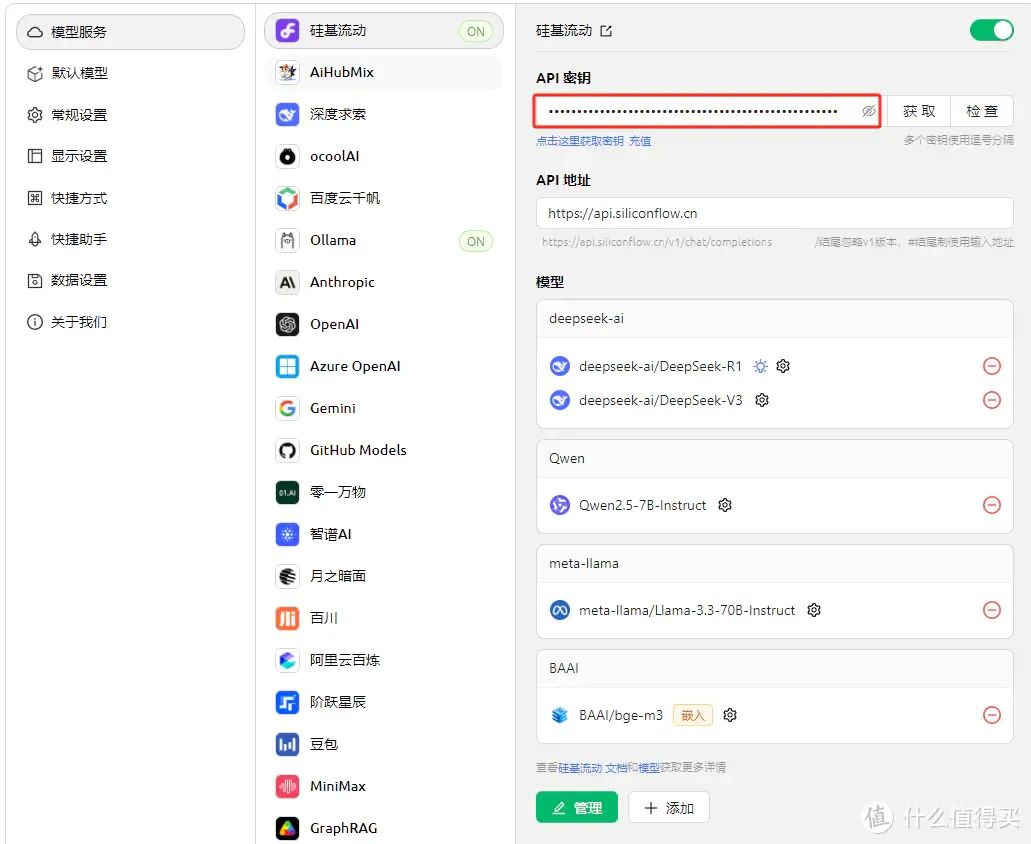Click the ON badge next to Ollama
Viewport: 1031px width, 844px height.
point(476,241)
